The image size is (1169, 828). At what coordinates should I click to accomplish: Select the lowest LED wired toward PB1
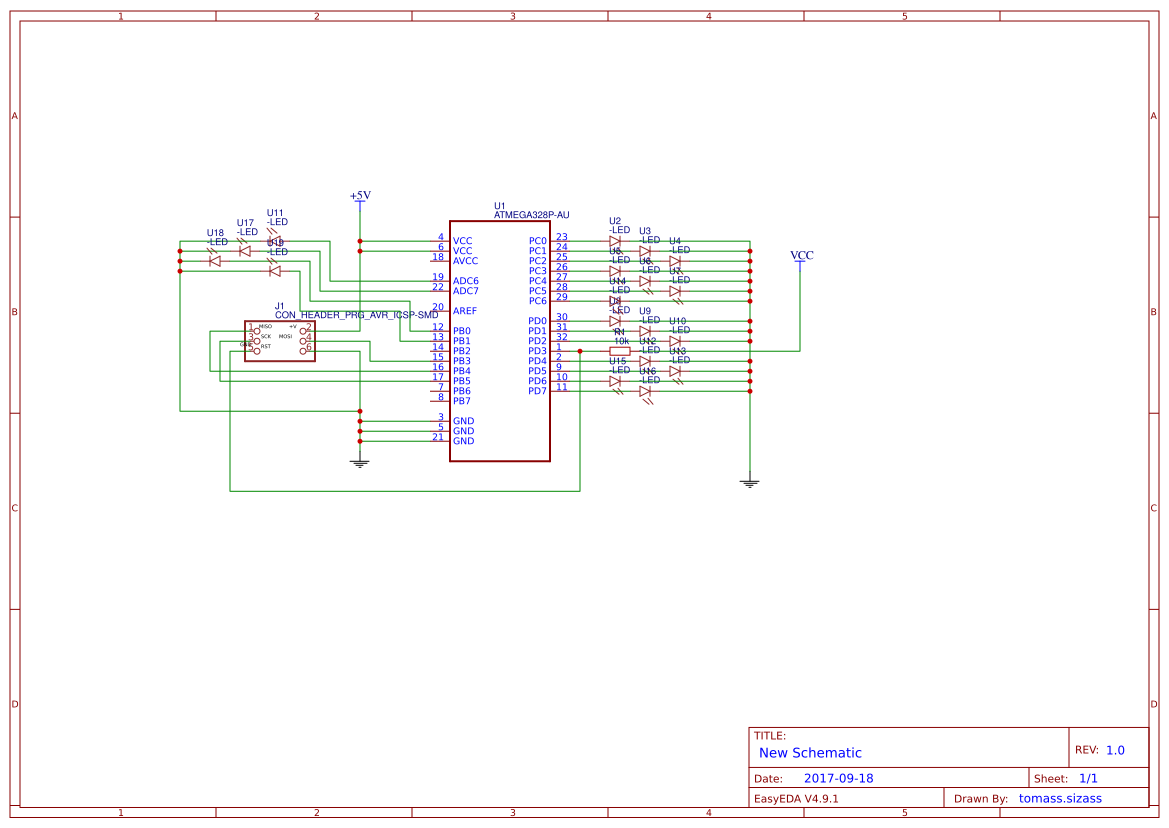pyautogui.click(x=274, y=272)
